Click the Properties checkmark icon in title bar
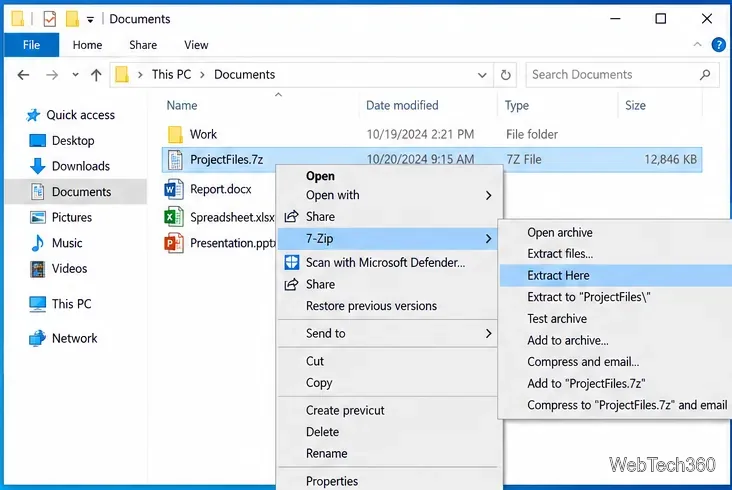Viewport: 732px width, 490px height. (49, 19)
